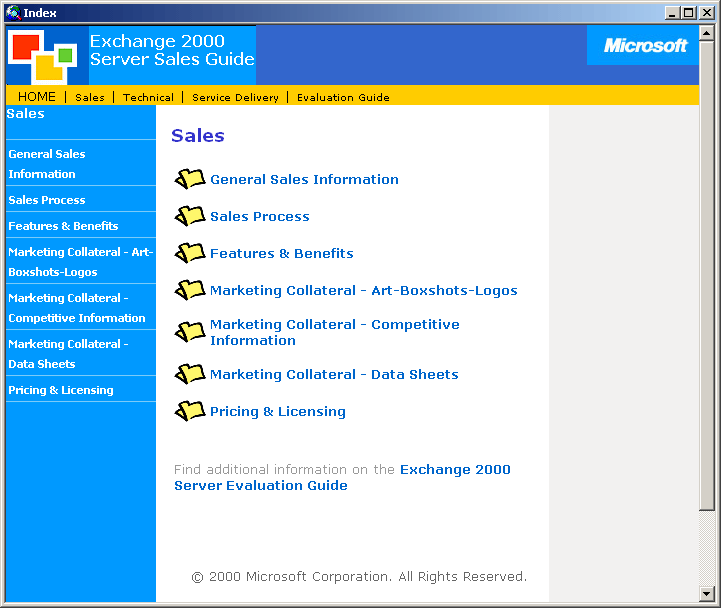Open Marketing Collateral Competitive Information main link
Screen dimensions: 721x608
point(334,333)
